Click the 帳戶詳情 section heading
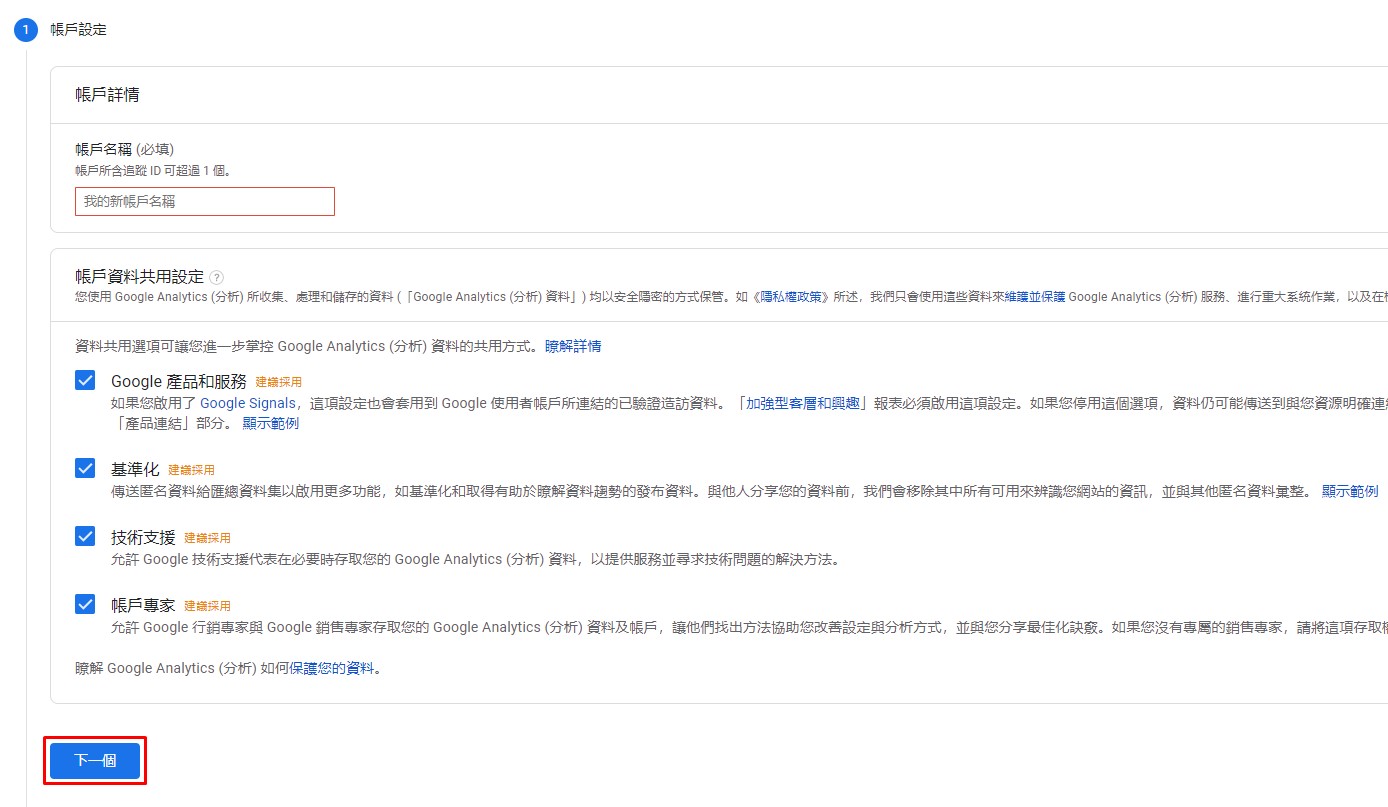The image size is (1388, 807). coord(107,95)
